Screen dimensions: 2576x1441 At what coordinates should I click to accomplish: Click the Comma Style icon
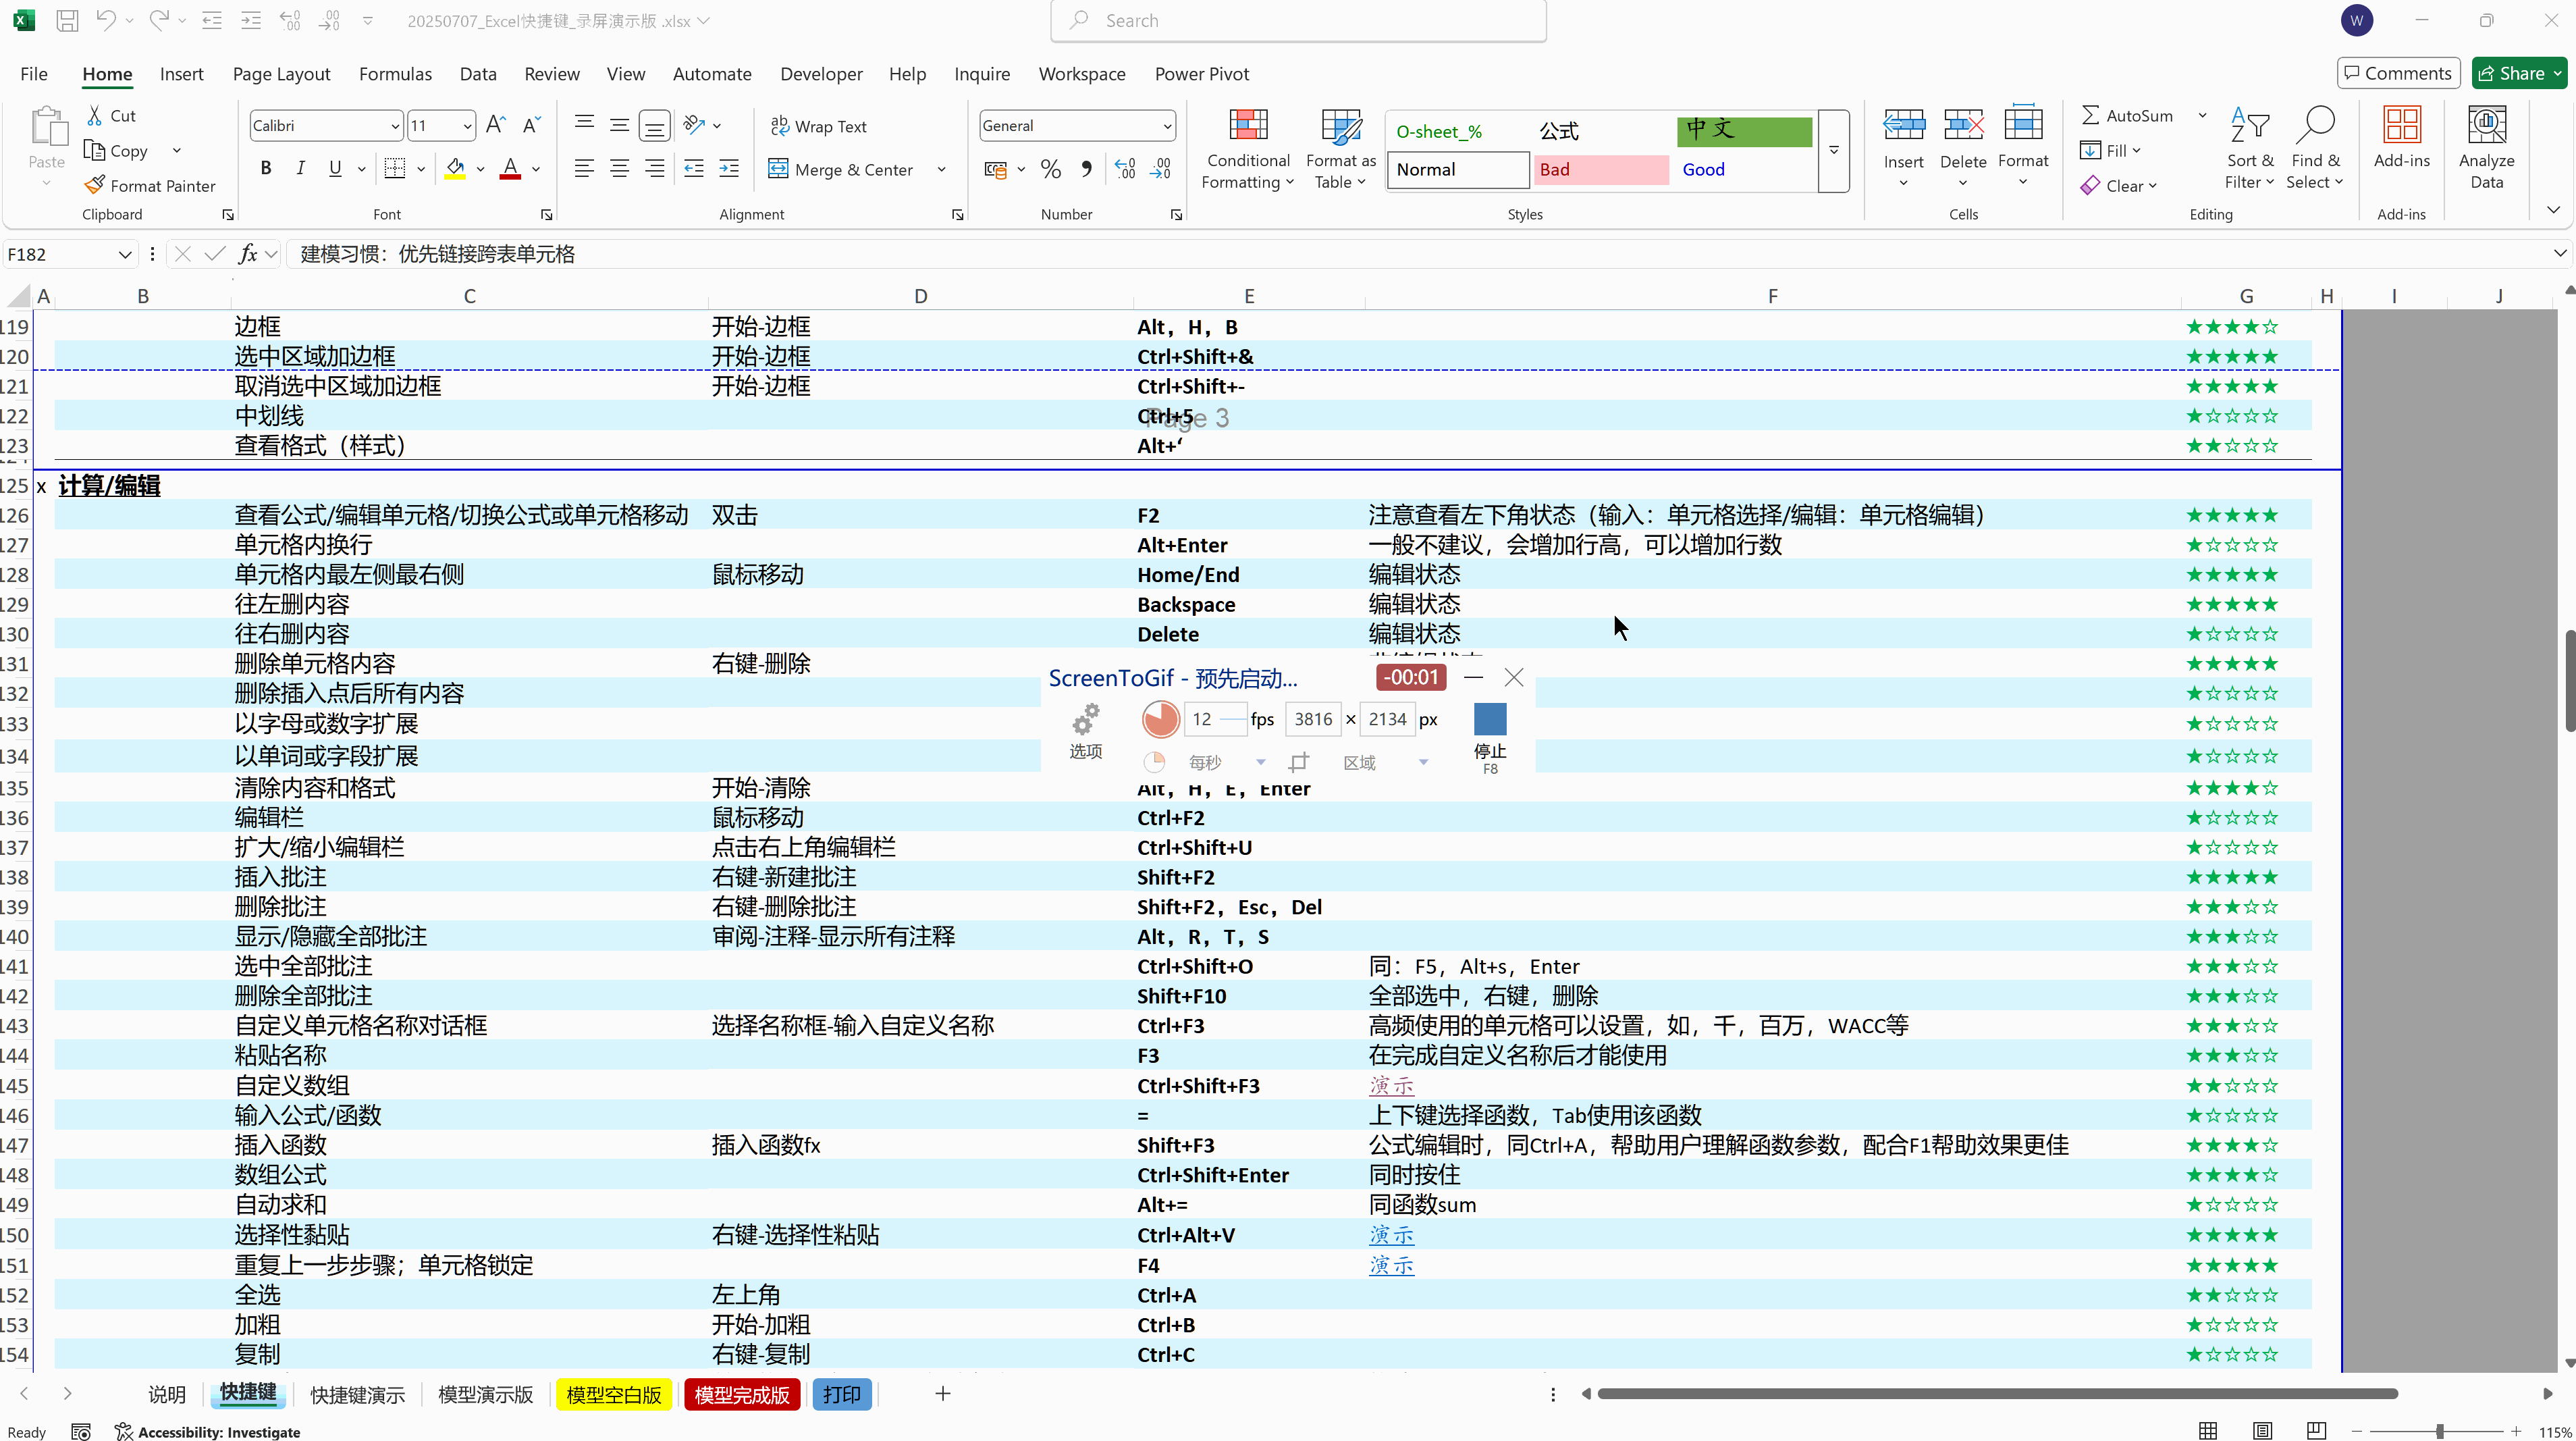1086,169
